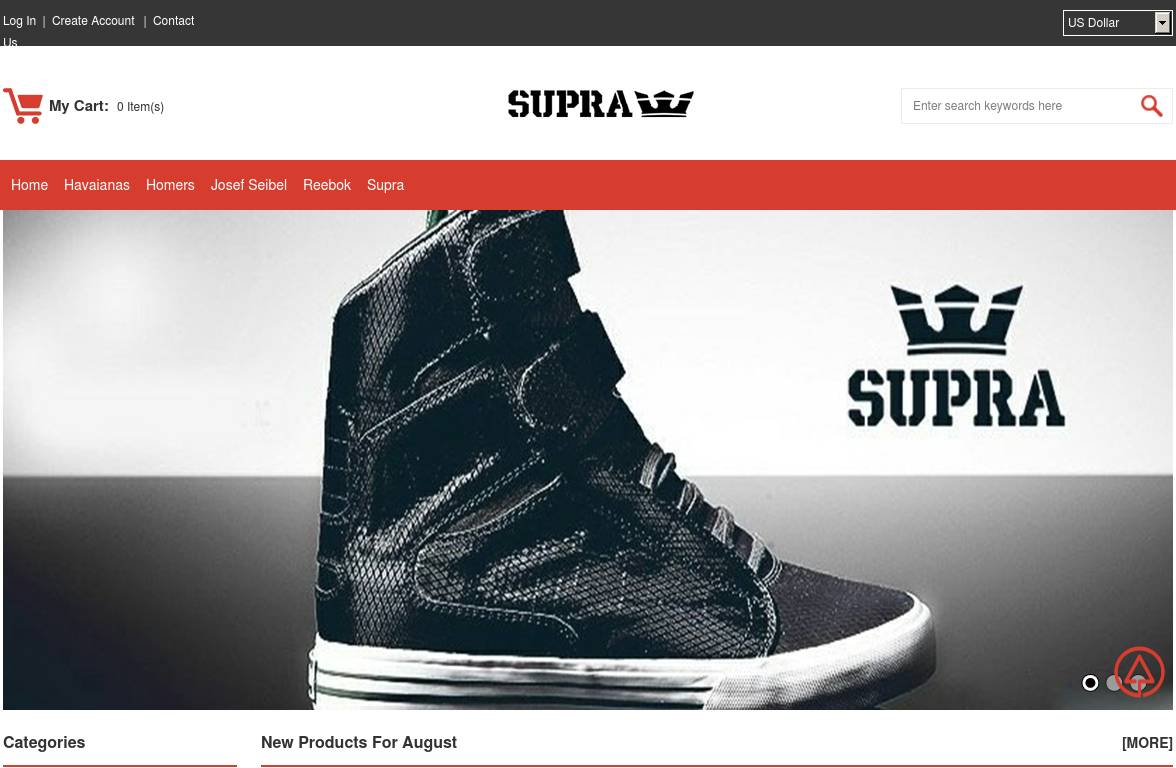Open the Havaianas category menu
Screen dimensions: 1176x768
[x=97, y=185]
